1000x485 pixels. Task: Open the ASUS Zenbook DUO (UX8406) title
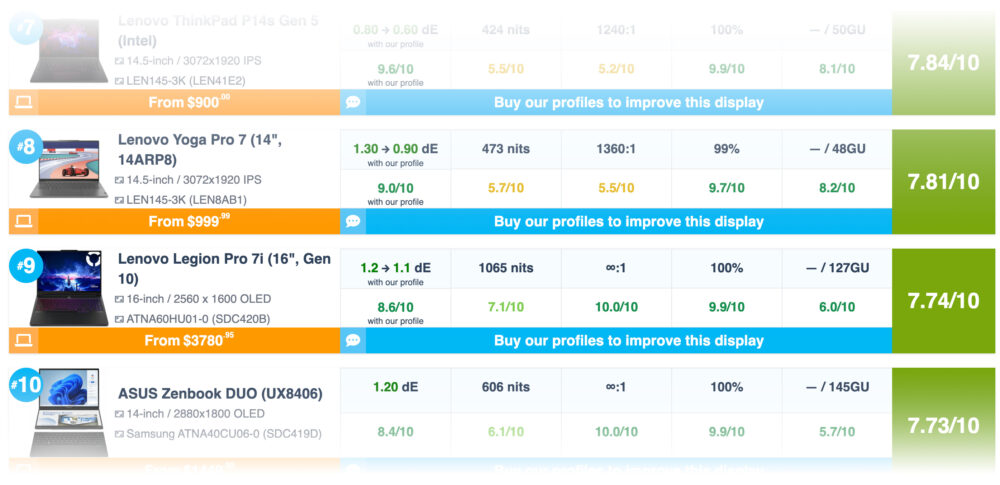click(220, 394)
